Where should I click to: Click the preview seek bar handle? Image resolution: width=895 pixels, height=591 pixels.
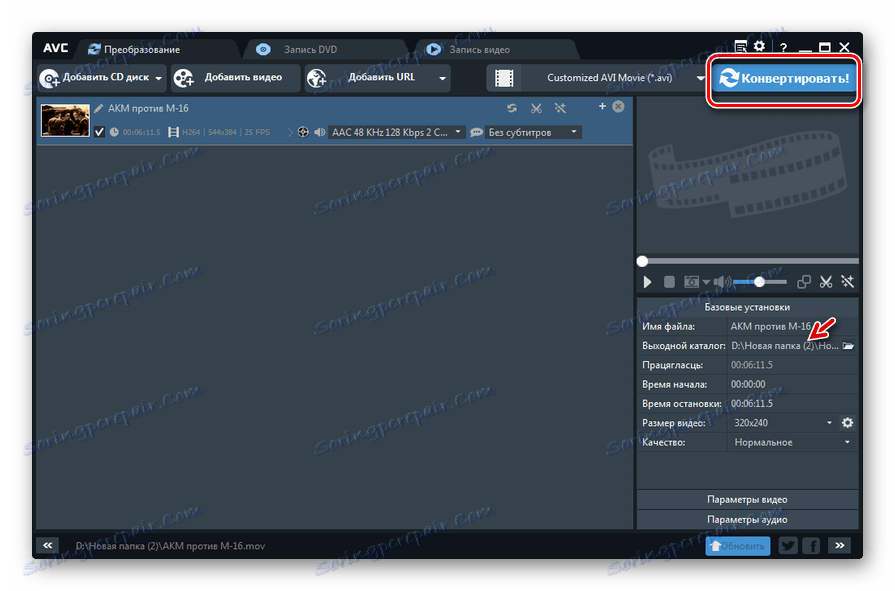[x=642, y=262]
